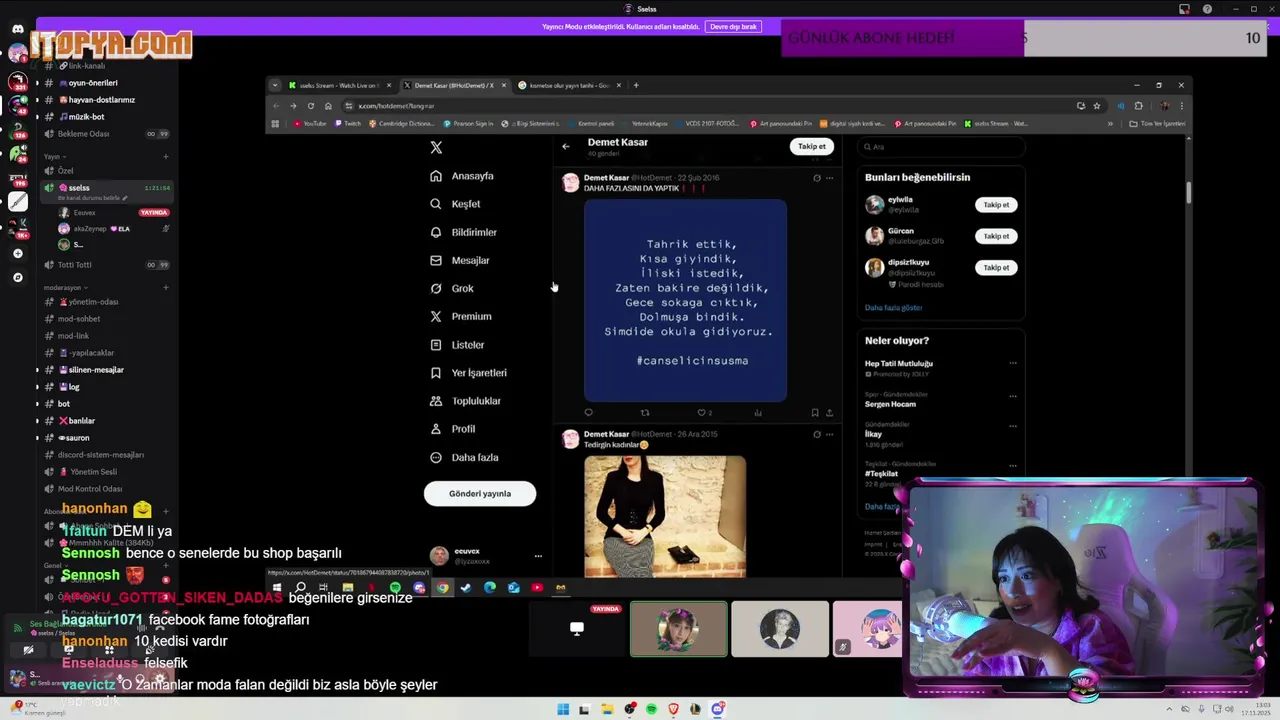Image resolution: width=1280 pixels, height=720 pixels.
Task: Open a new browser tab with plus
Action: coord(636,85)
